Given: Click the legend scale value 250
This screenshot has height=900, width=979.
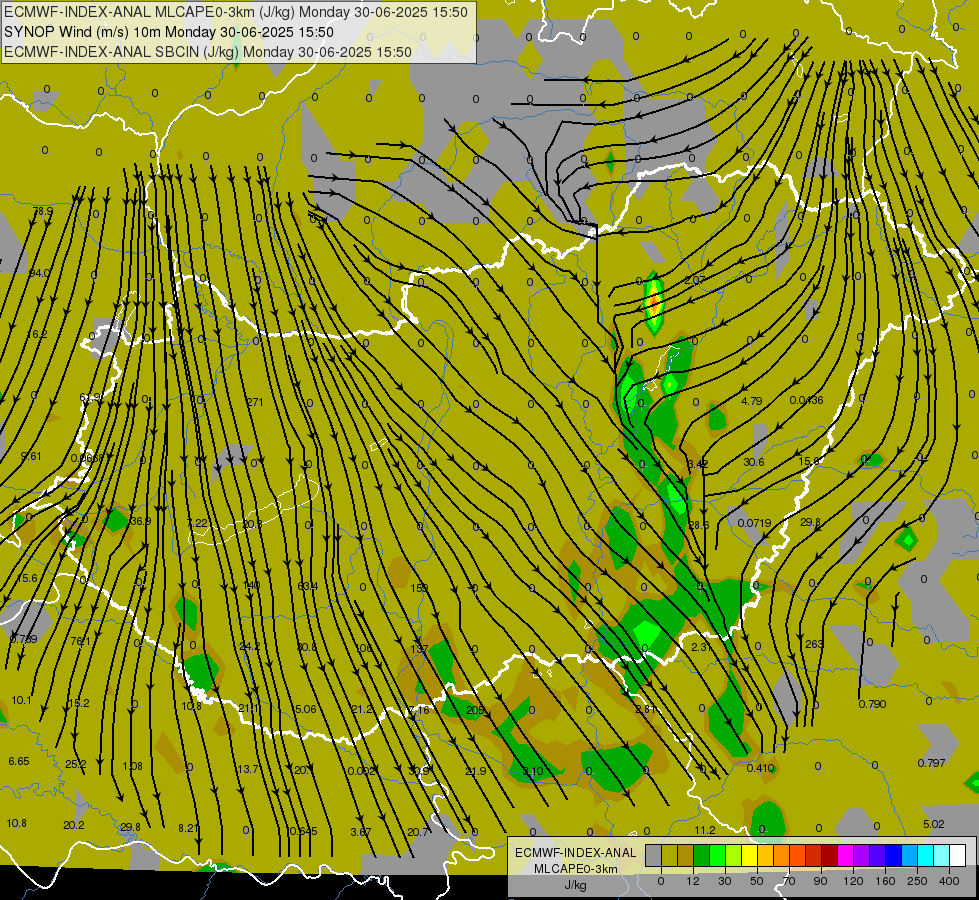Looking at the screenshot, I should pyautogui.click(x=917, y=881).
